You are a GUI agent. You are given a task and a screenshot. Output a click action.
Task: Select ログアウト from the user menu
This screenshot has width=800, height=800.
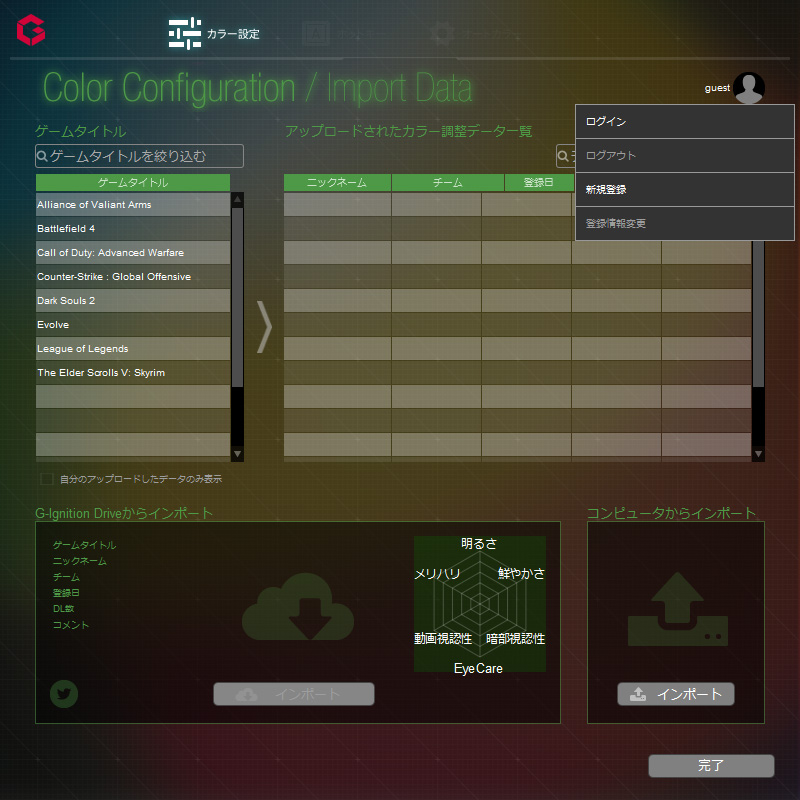685,156
